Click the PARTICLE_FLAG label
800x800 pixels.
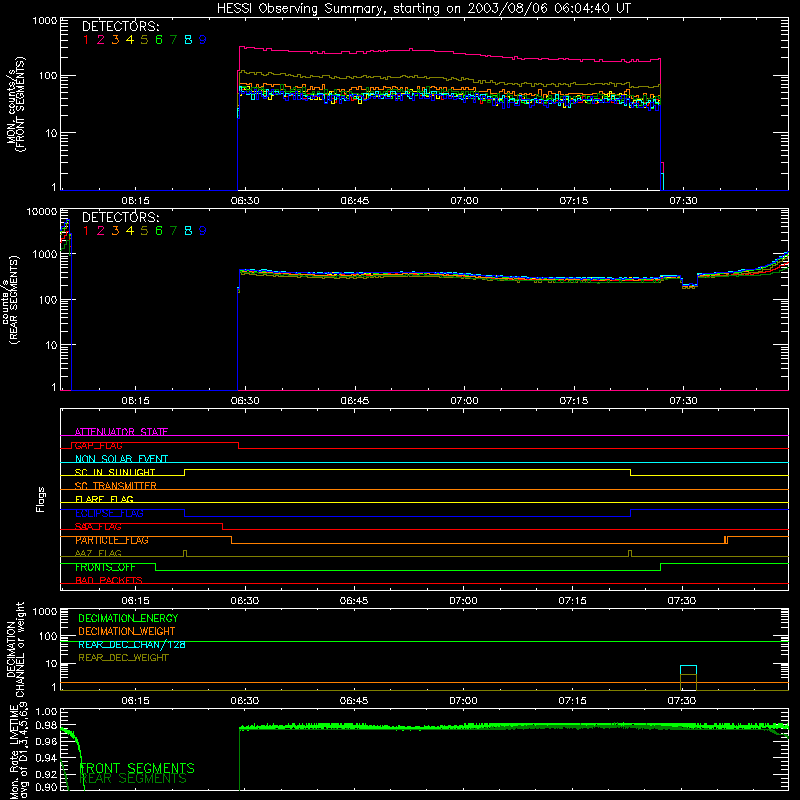coord(112,540)
